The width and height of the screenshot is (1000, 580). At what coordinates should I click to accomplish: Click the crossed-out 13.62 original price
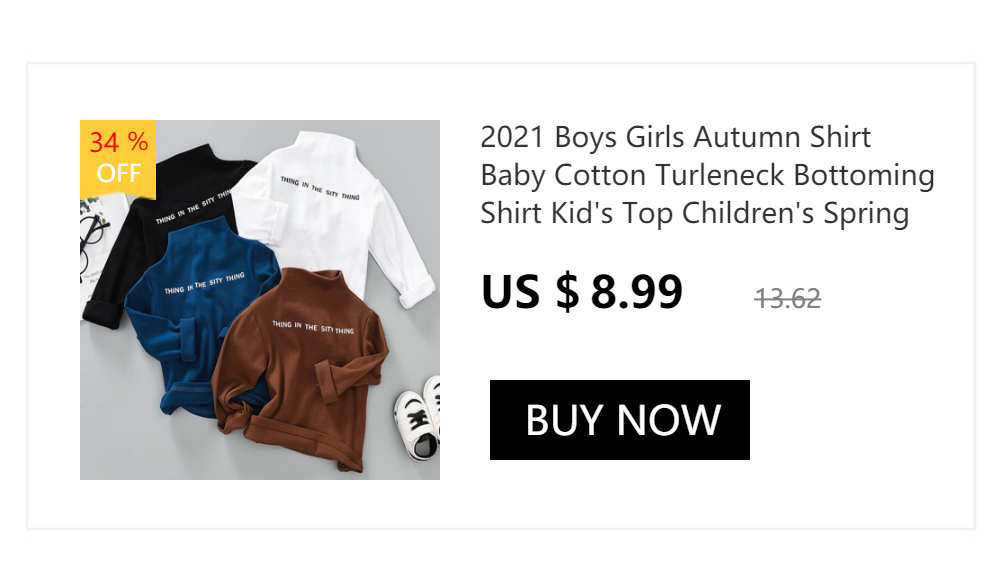pyautogui.click(x=788, y=298)
